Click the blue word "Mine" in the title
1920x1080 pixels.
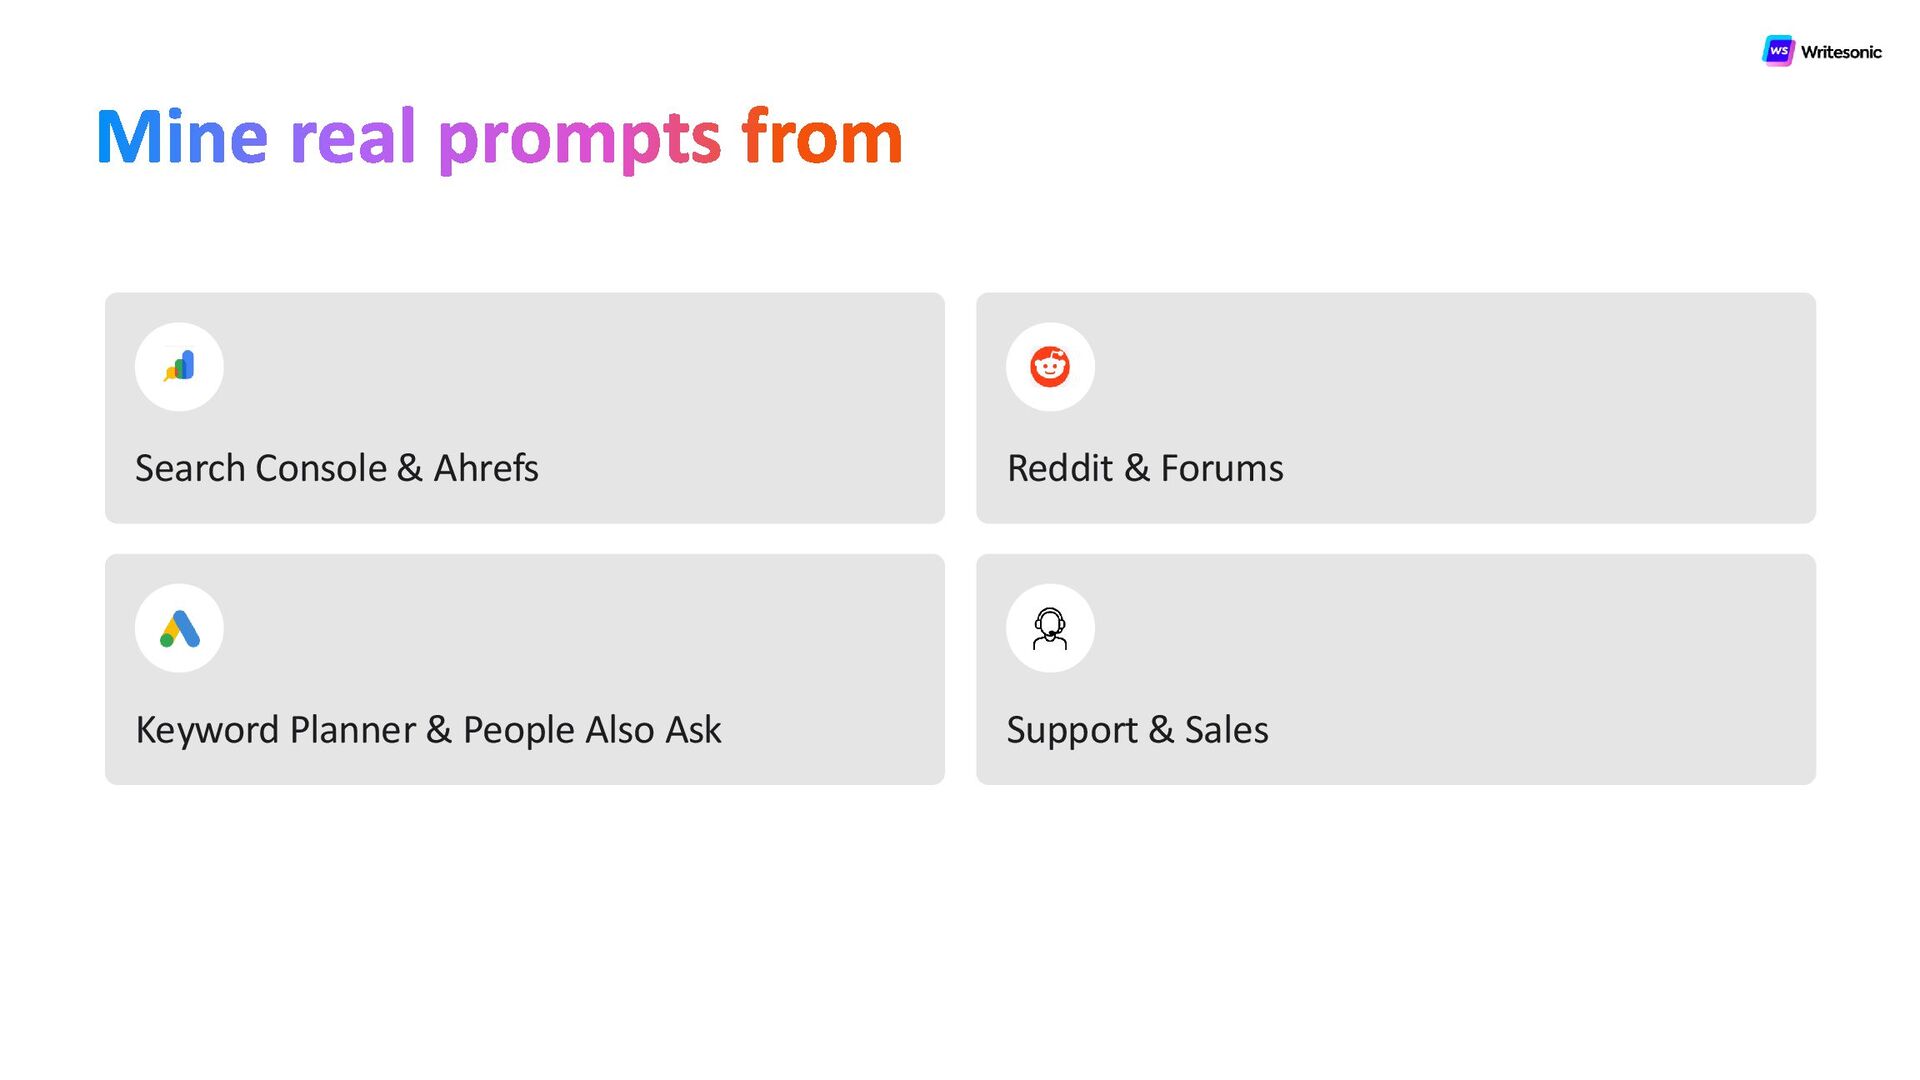(182, 137)
